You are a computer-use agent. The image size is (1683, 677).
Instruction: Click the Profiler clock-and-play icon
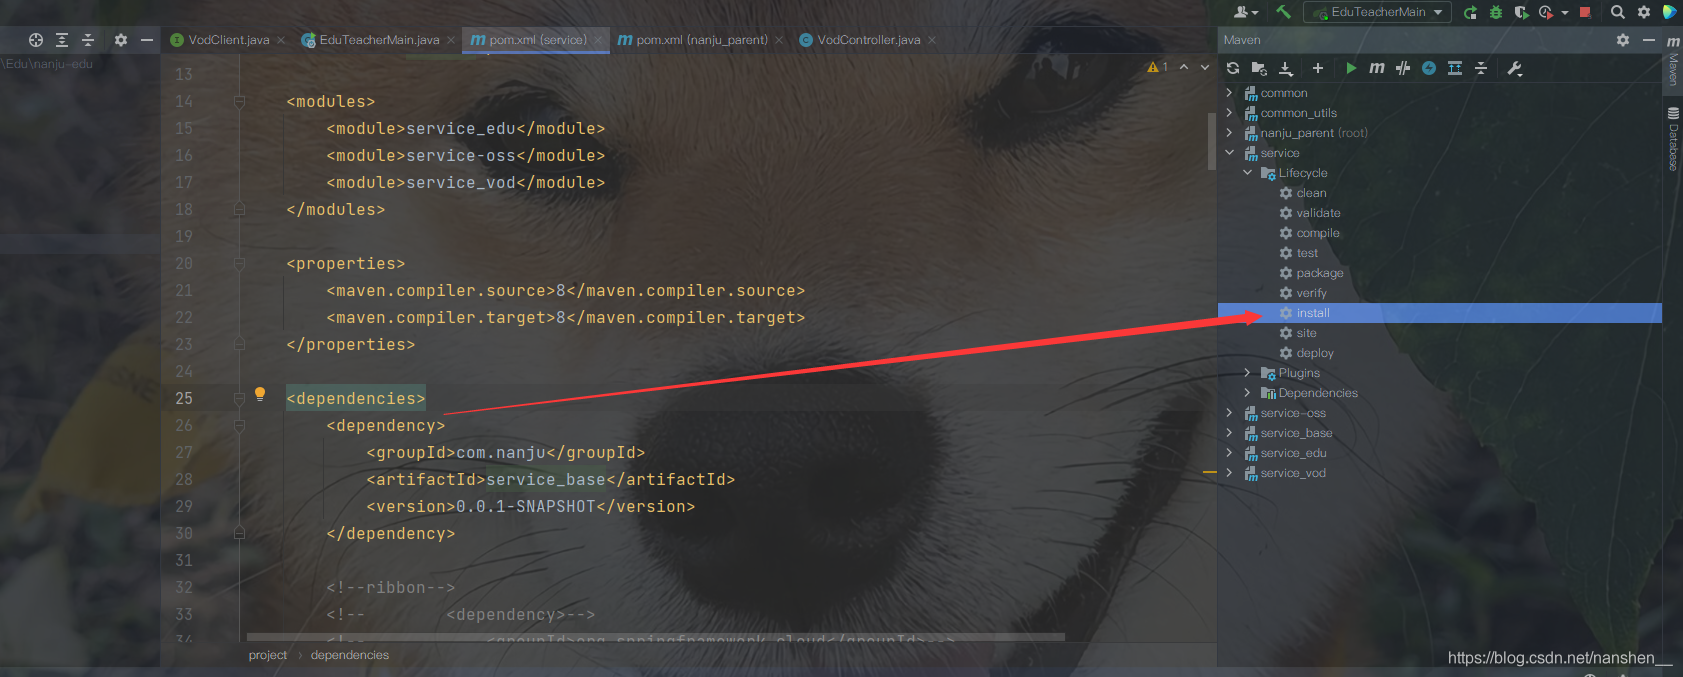1546,12
